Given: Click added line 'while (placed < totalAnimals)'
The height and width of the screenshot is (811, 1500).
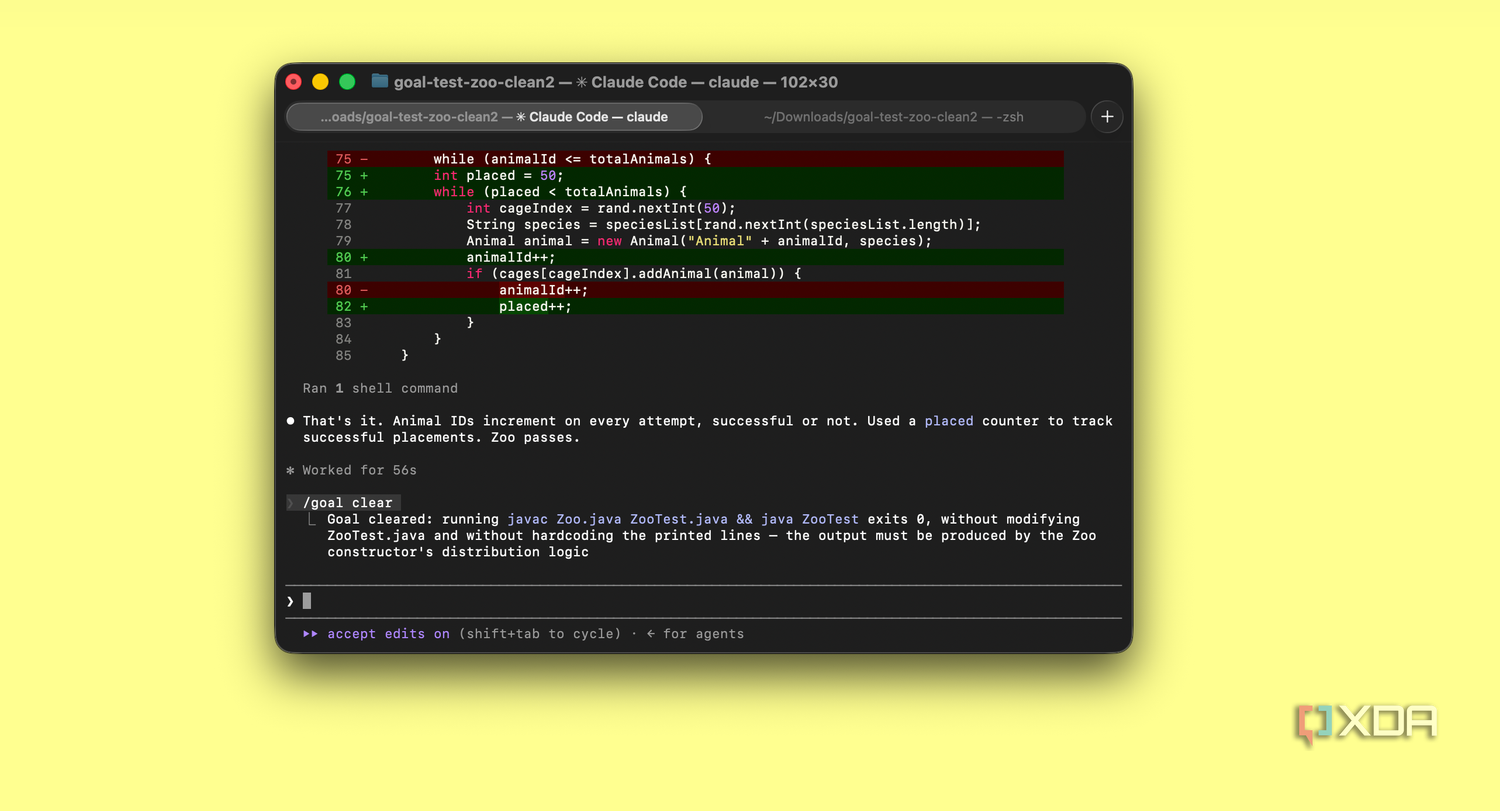Looking at the screenshot, I should (x=695, y=192).
